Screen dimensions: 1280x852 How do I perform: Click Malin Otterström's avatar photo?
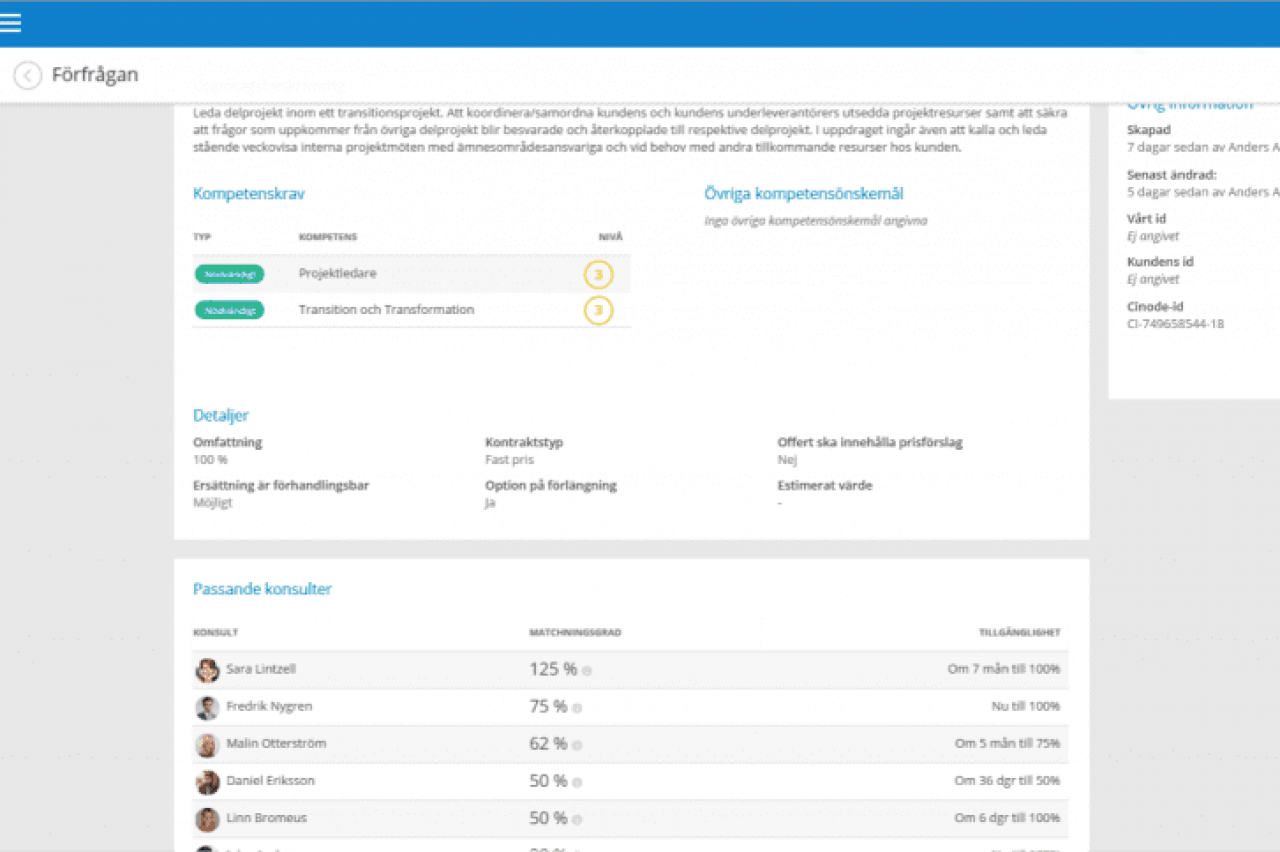coord(207,744)
